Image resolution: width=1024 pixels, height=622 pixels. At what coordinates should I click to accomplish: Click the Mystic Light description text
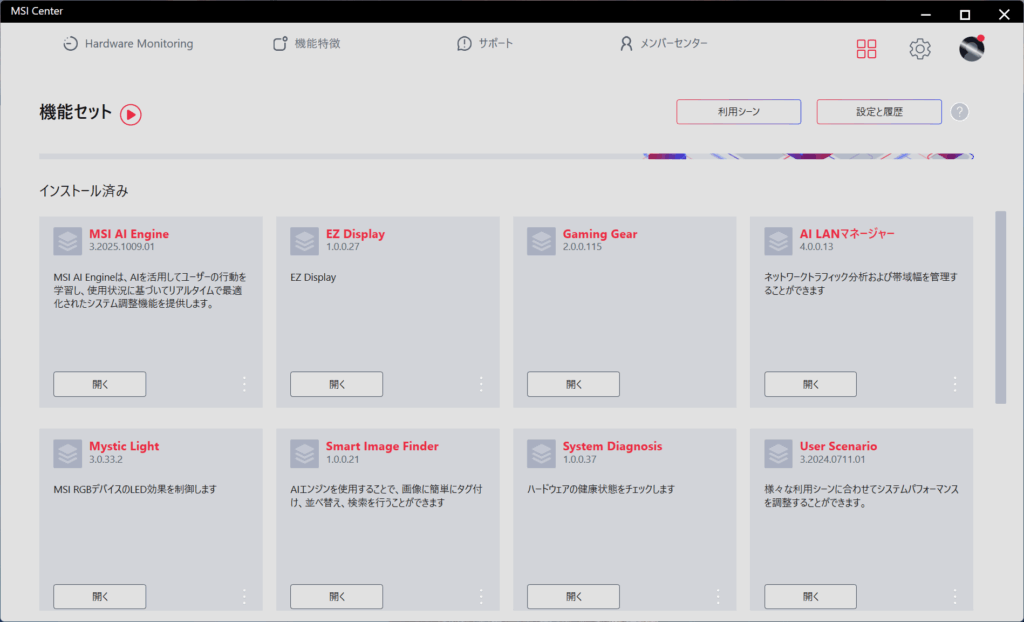point(135,489)
